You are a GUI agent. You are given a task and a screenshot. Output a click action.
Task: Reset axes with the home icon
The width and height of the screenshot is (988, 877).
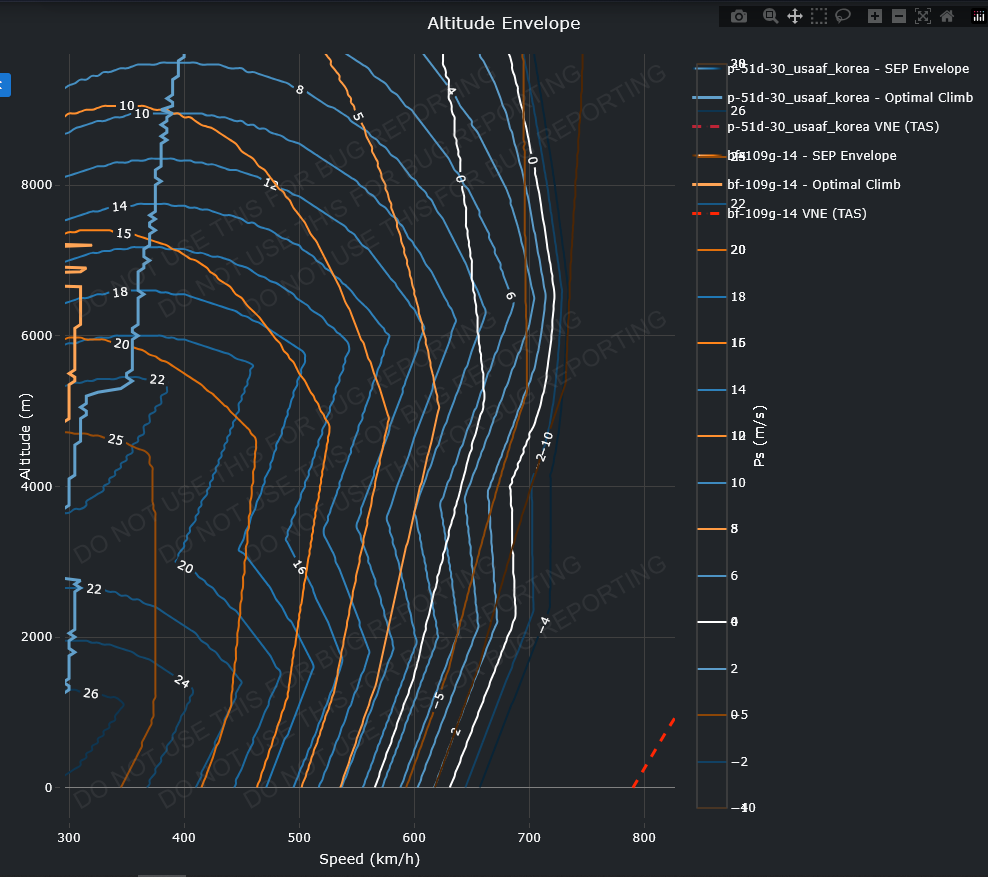coord(946,16)
